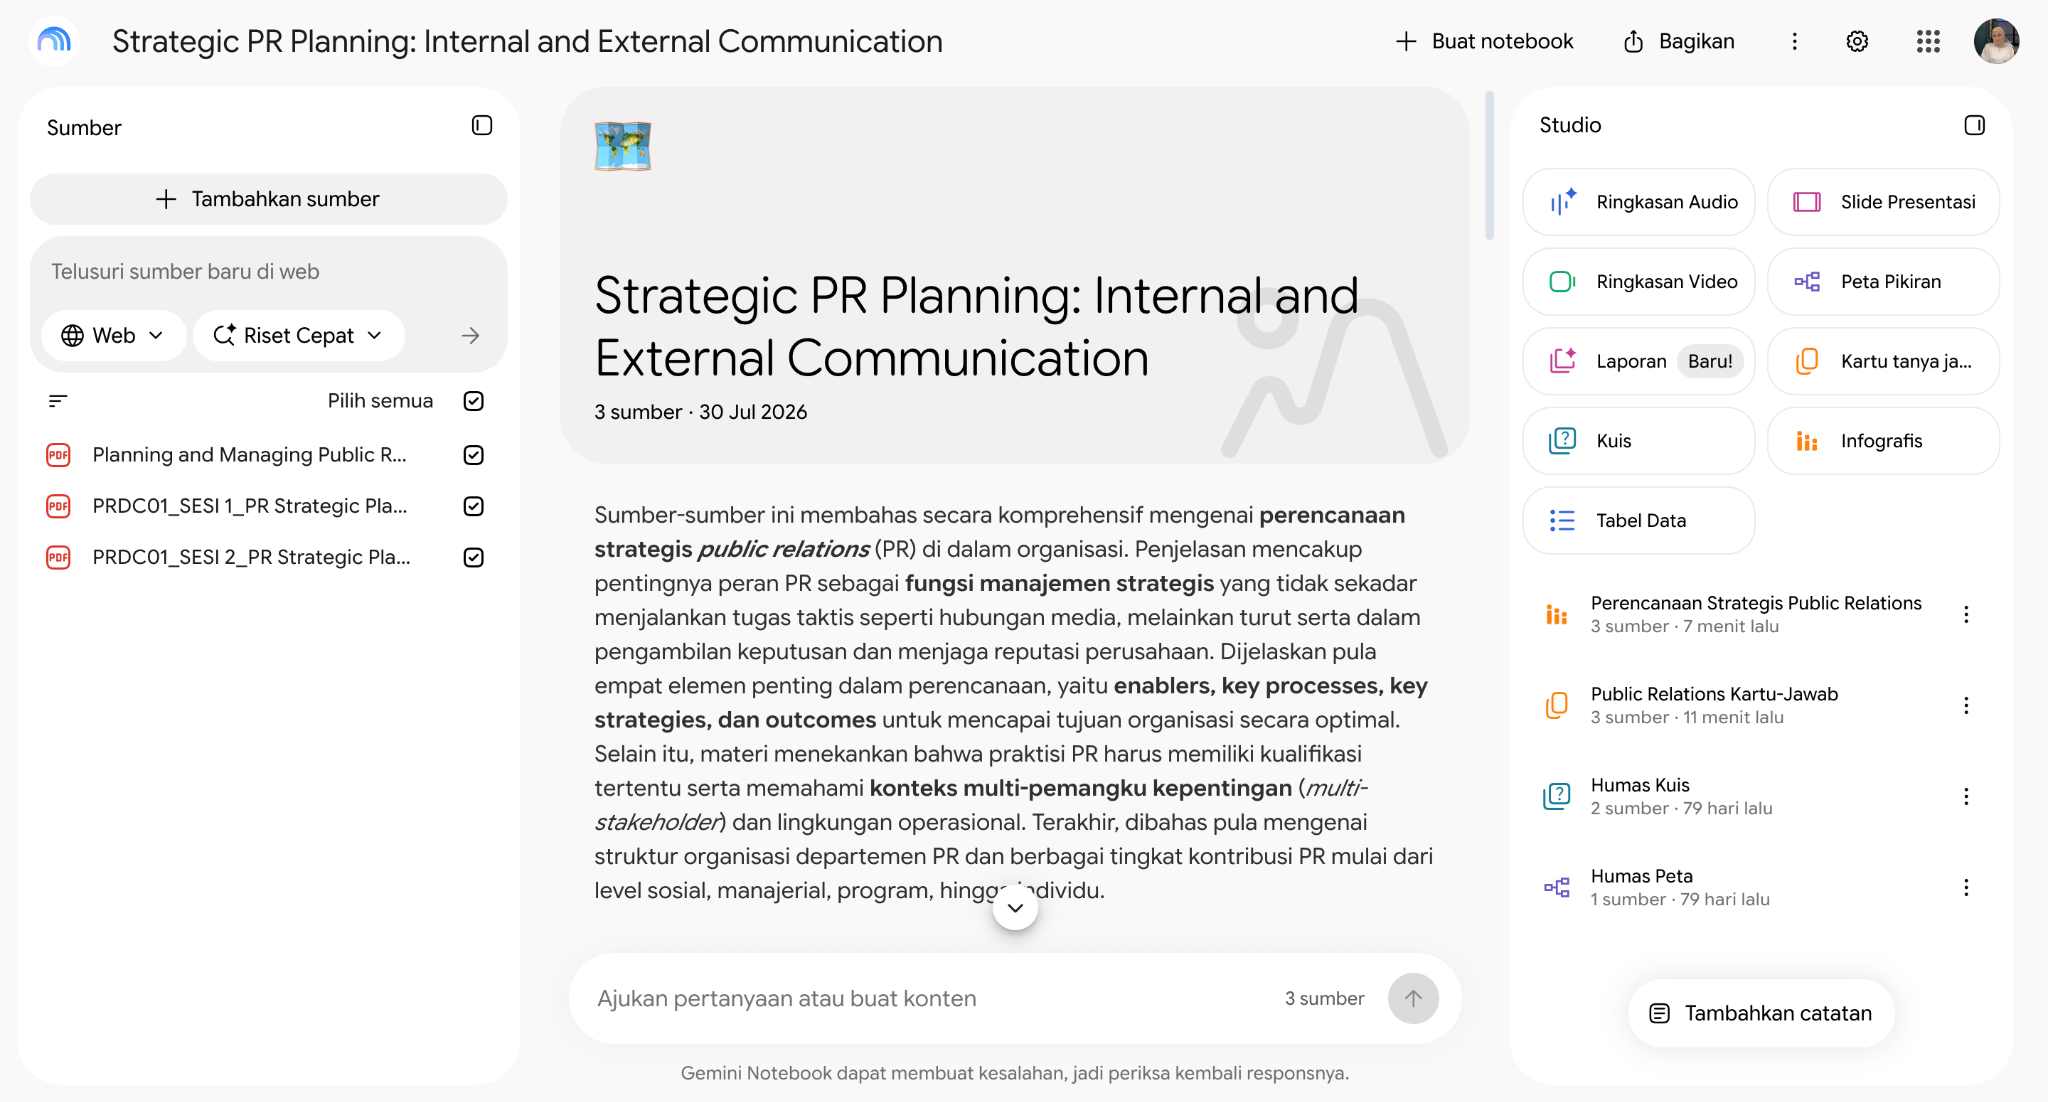Generate a Kuis
The image size is (2048, 1102).
coord(1638,441)
